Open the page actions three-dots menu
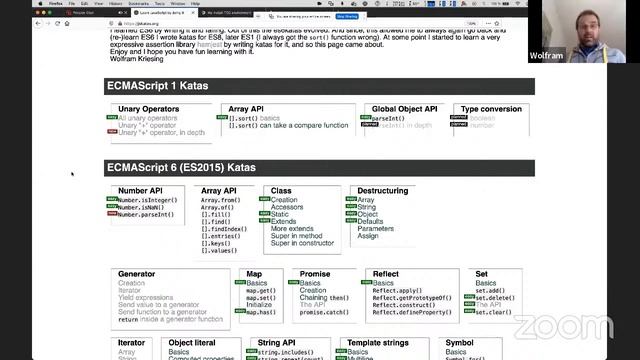This screenshot has height=360, width=640. (488, 24)
